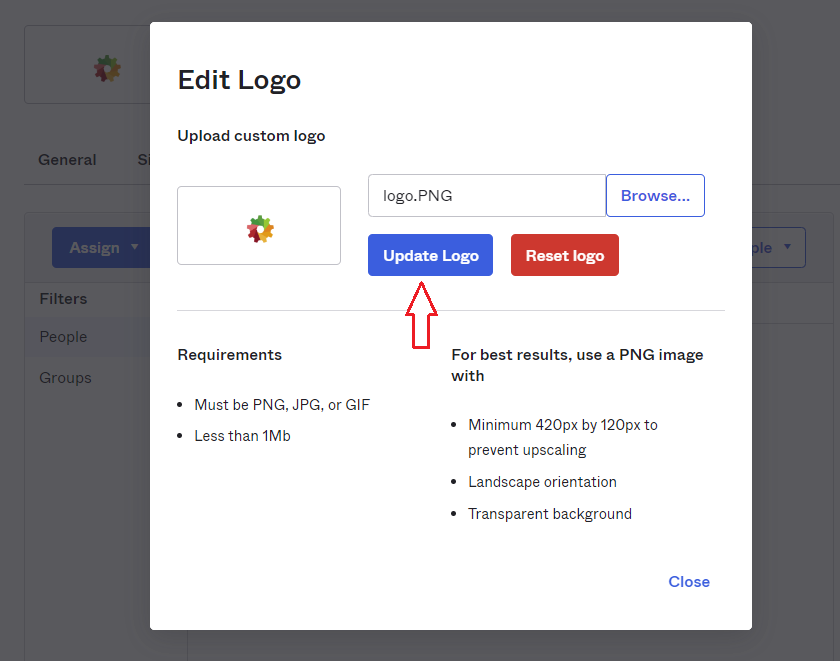The image size is (840, 661).
Task: Open file picker with Browse button
Action: [x=655, y=196]
